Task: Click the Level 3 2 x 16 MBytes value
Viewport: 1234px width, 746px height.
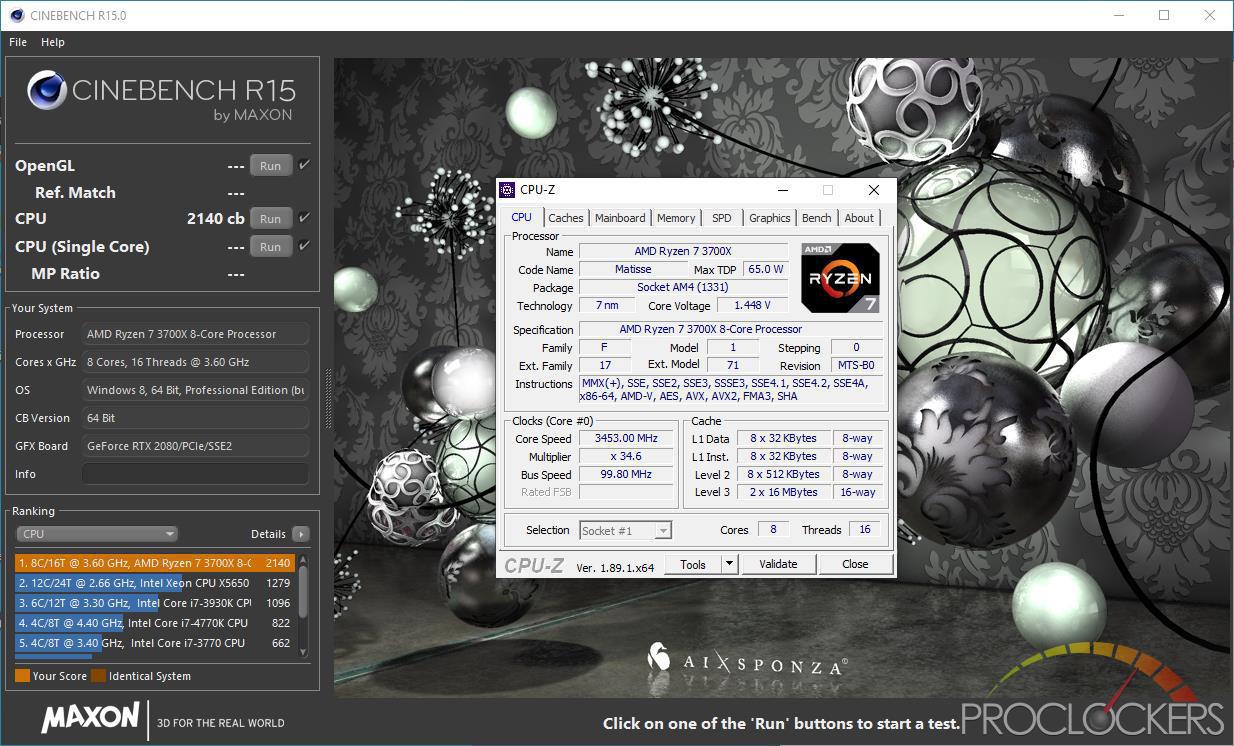Action: point(784,493)
